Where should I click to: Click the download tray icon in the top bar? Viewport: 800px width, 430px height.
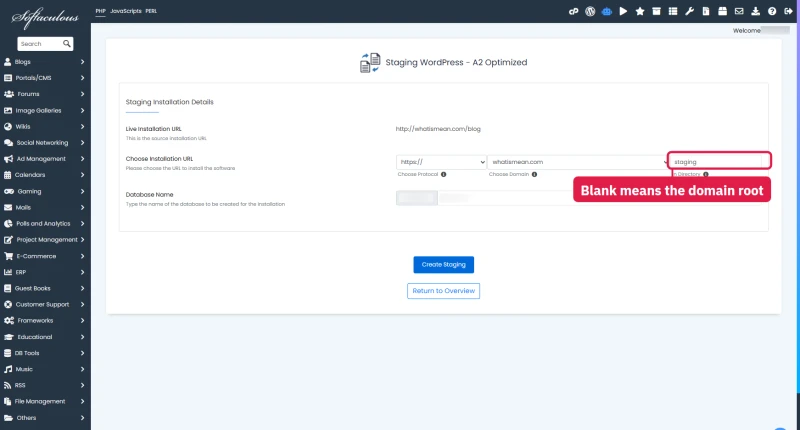(756, 11)
